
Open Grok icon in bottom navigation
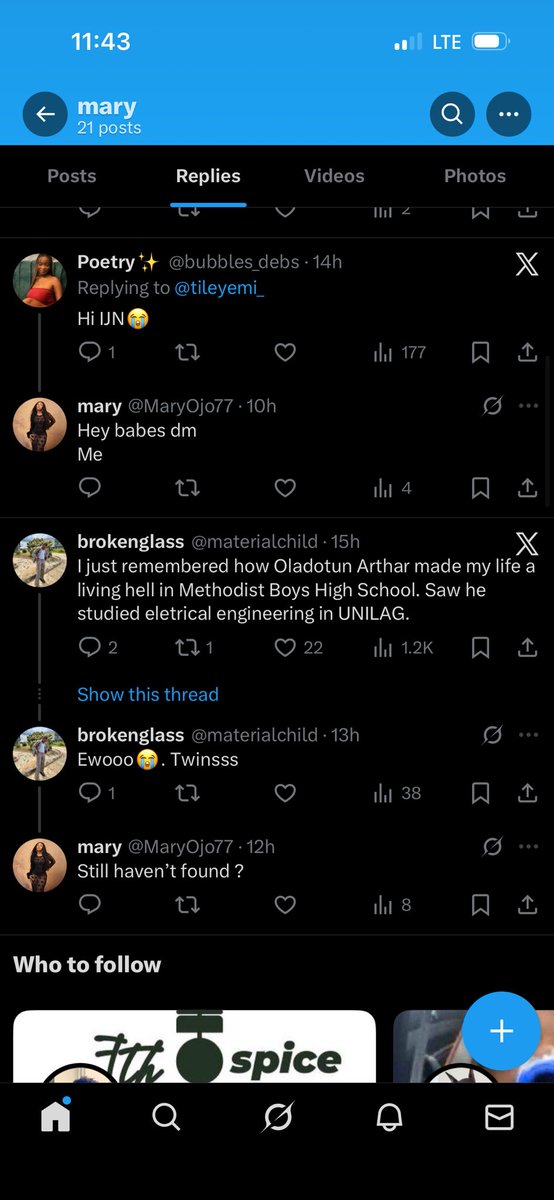(x=278, y=1117)
